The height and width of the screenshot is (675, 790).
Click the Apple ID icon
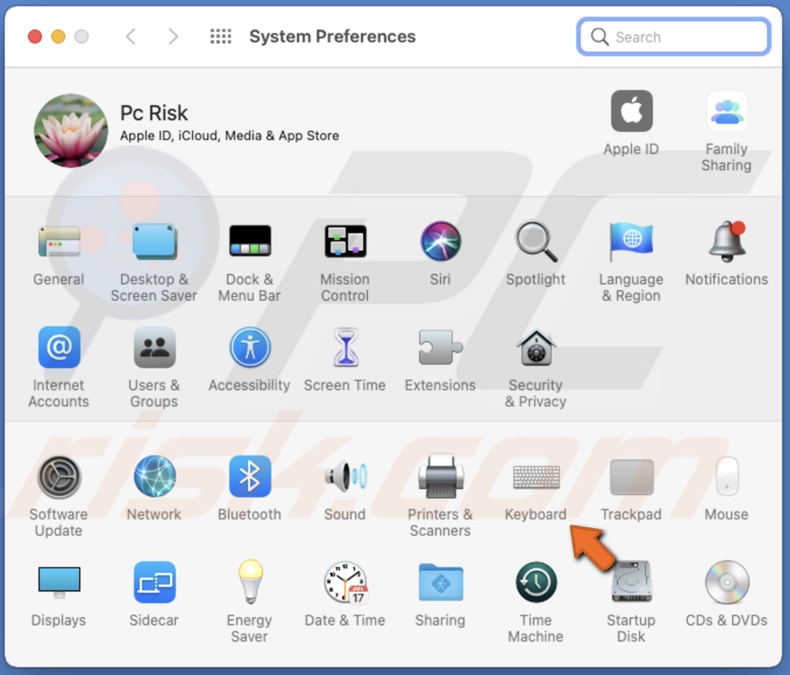tap(631, 113)
